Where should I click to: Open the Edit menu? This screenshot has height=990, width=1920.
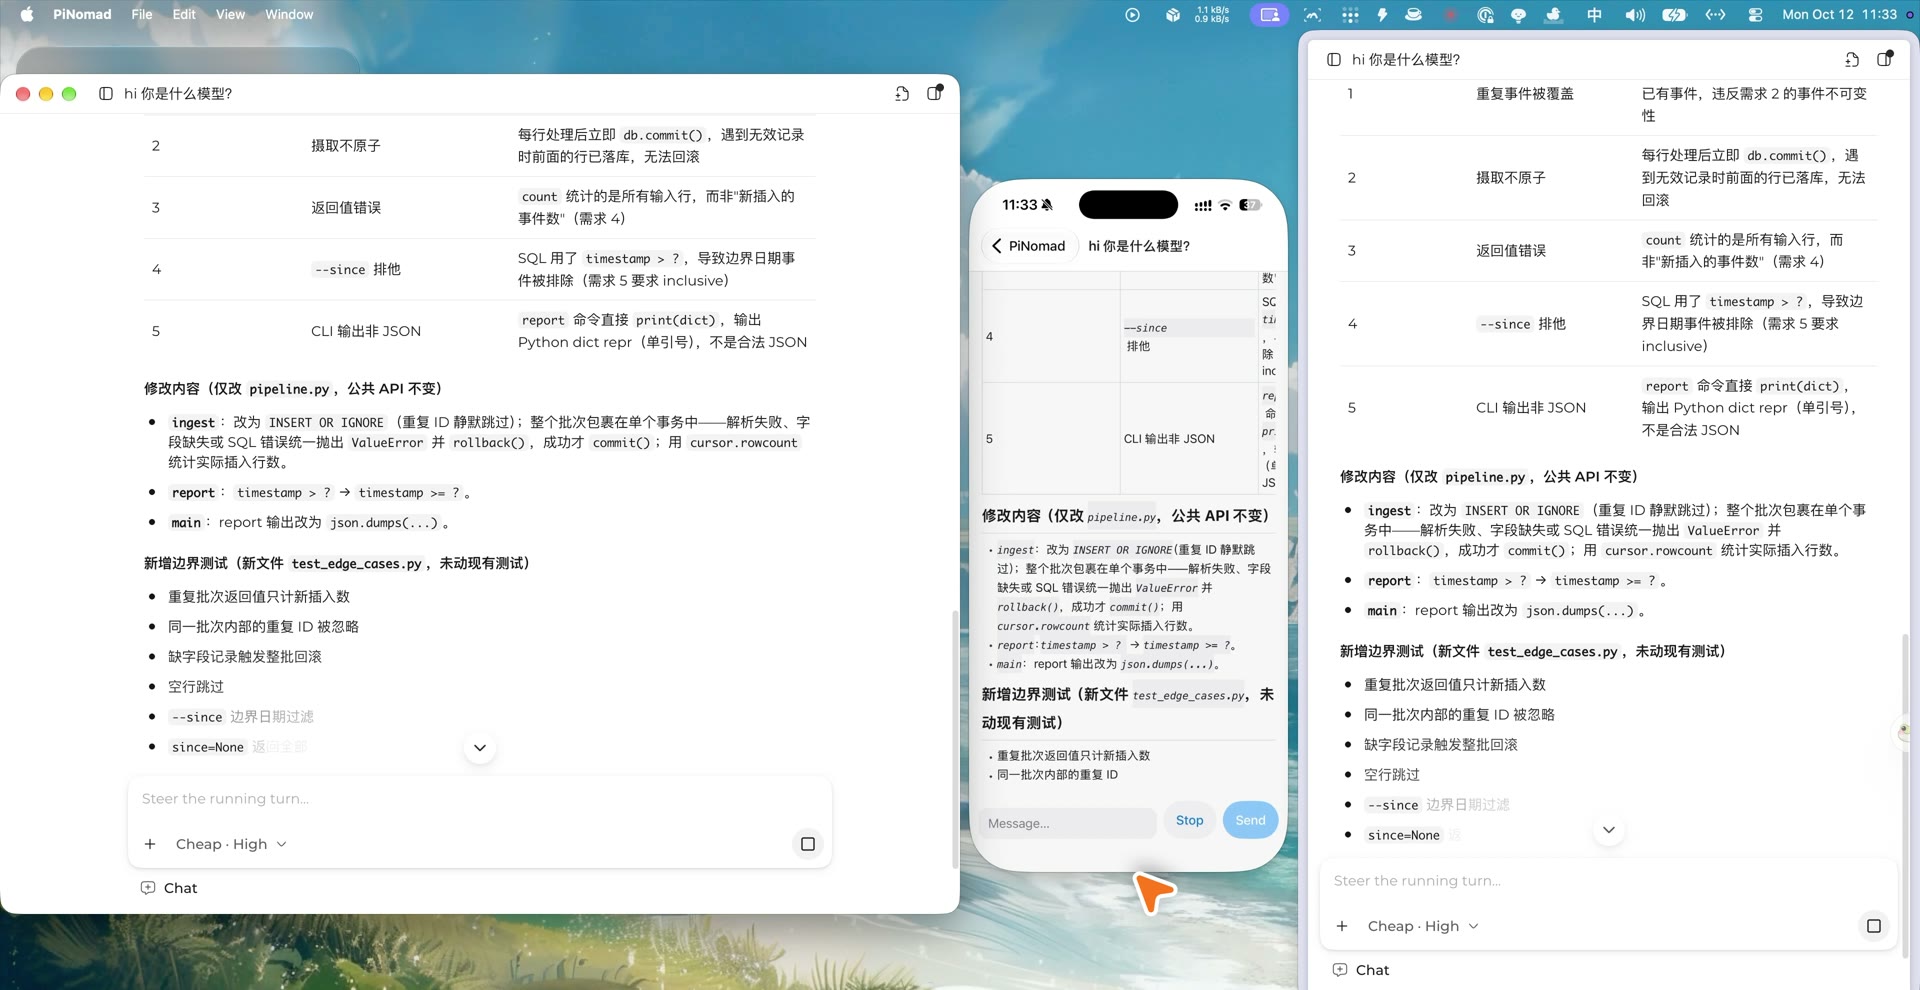pos(184,15)
